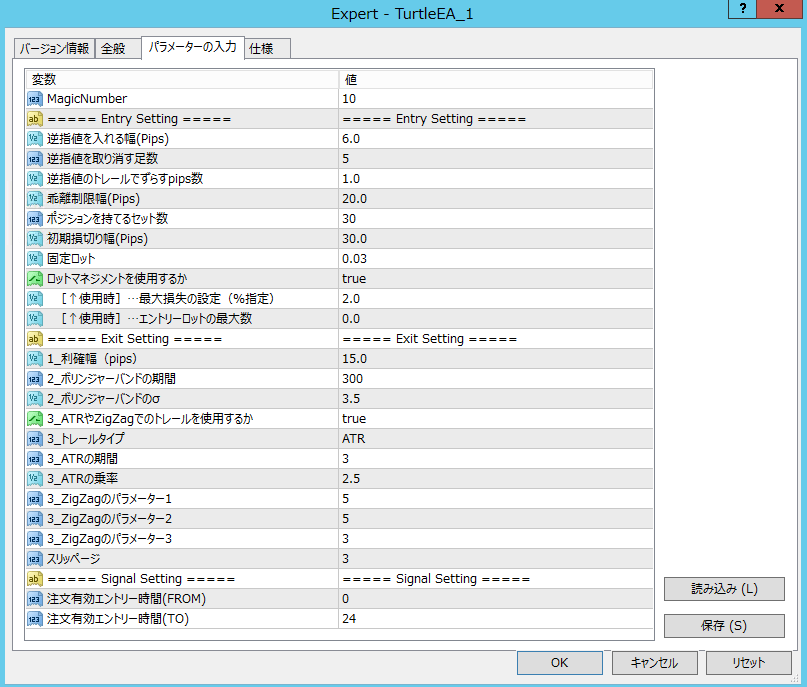Viewport: 807px width, 687px height.
Task: Click the double icon beside 乖離制限幅(Pips)
Action: [34, 199]
